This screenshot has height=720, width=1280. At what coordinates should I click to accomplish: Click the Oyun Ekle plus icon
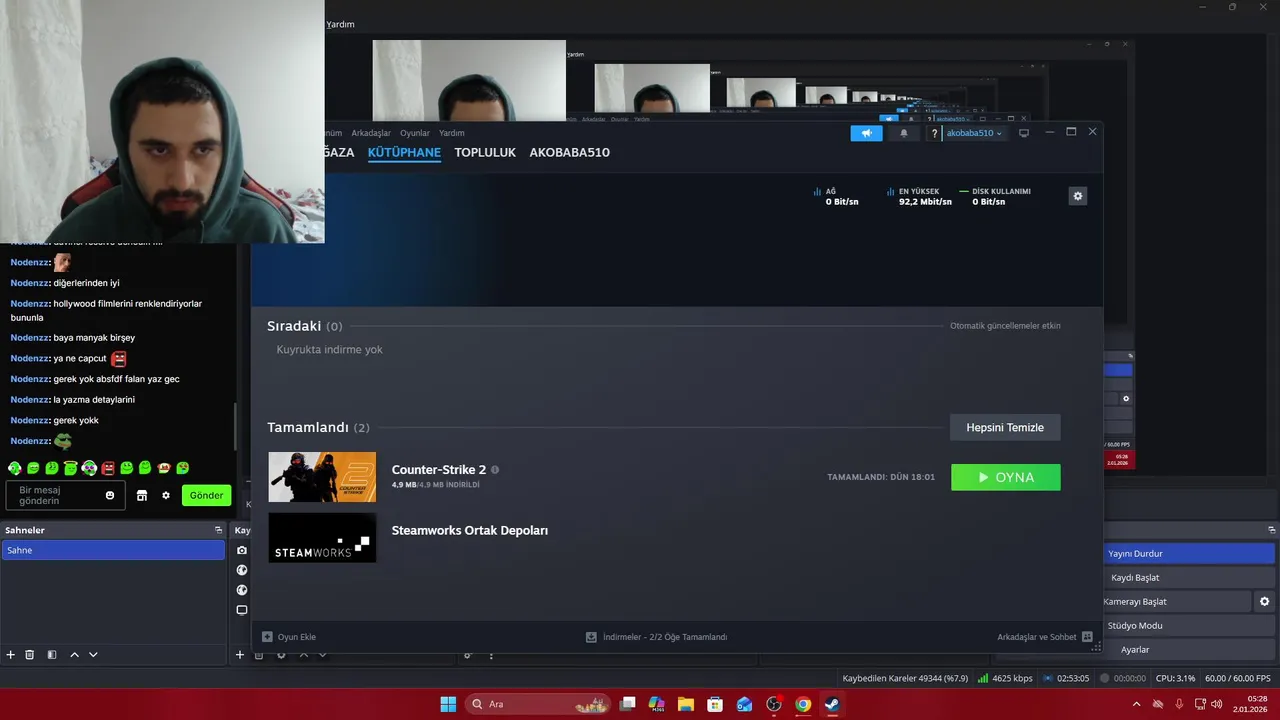point(267,637)
